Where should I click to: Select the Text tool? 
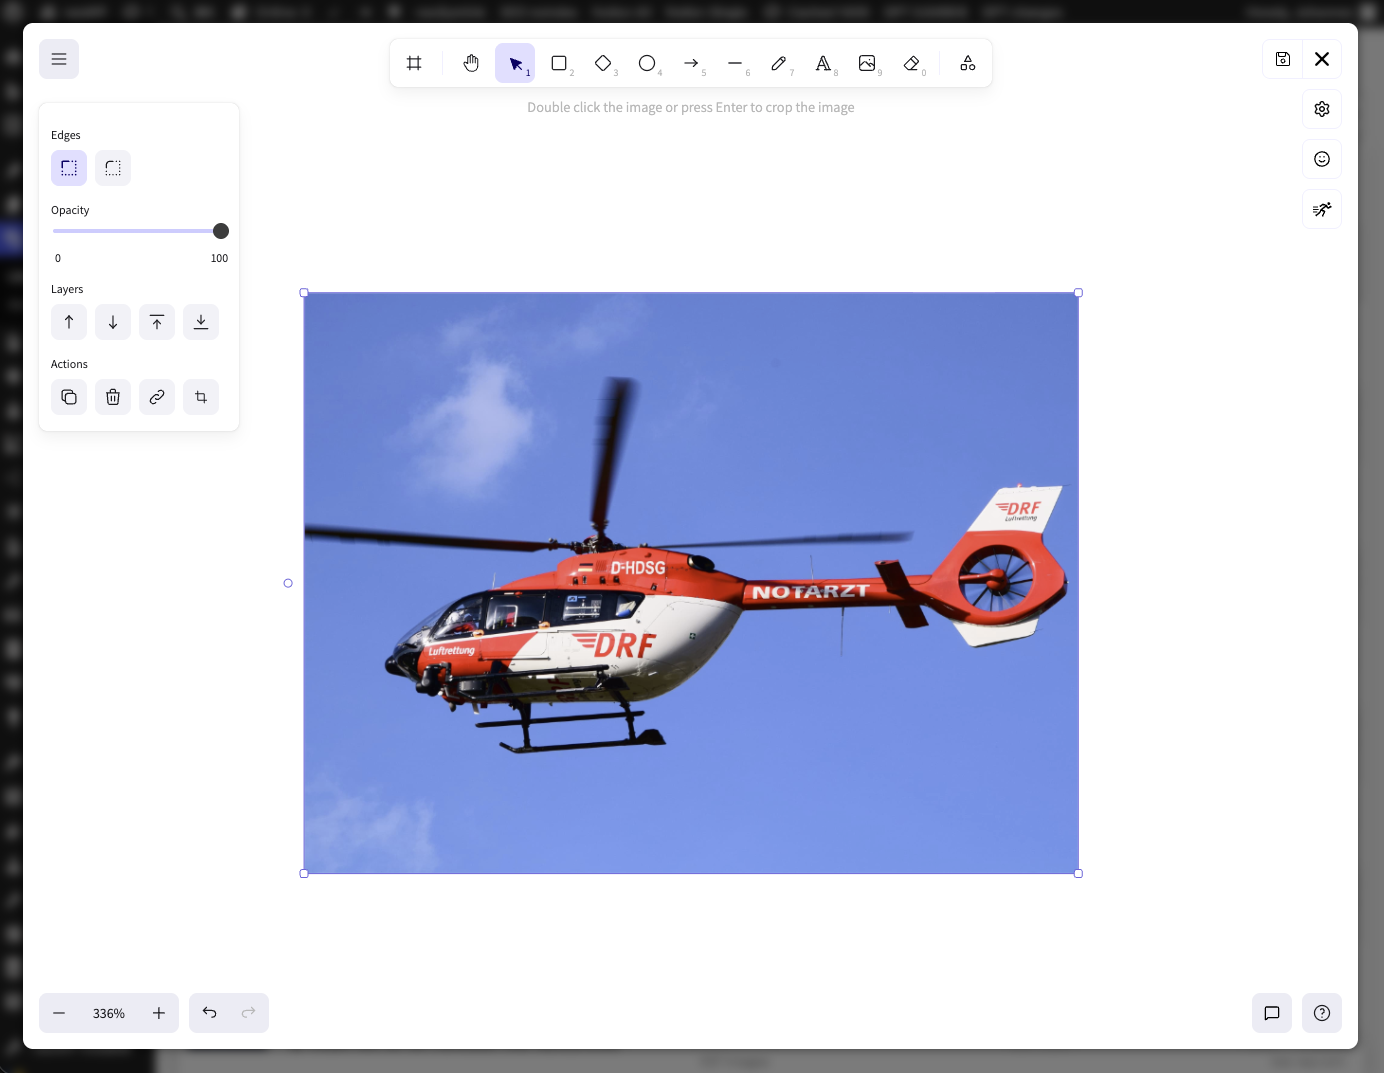tap(823, 63)
